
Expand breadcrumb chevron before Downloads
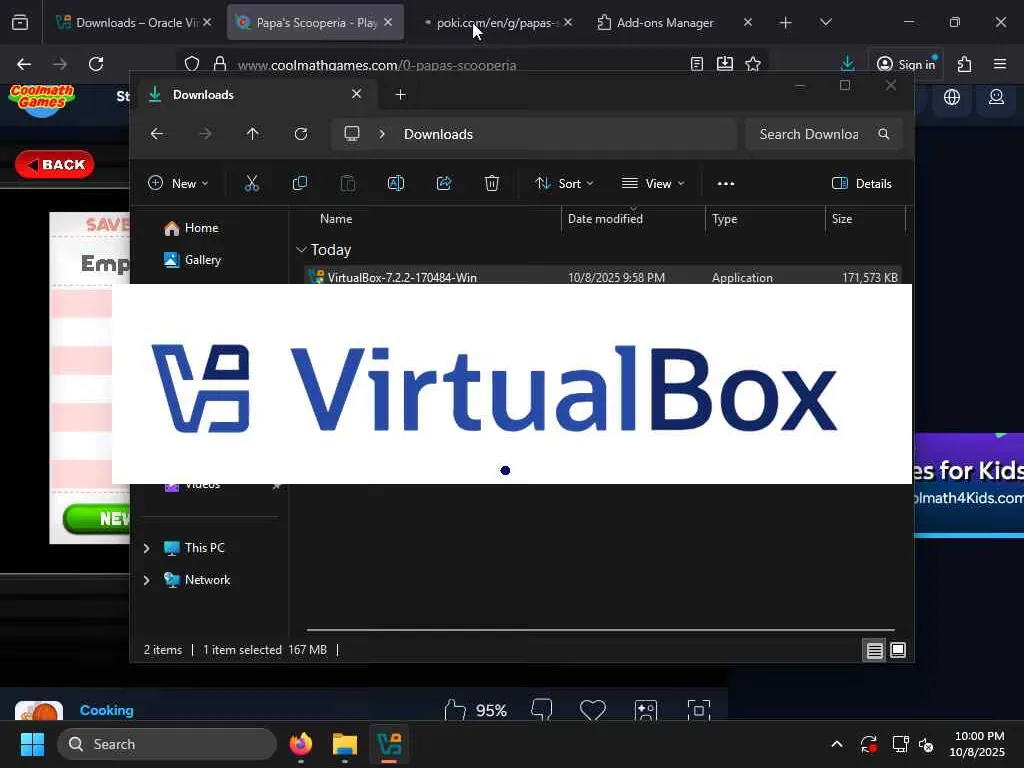click(382, 134)
